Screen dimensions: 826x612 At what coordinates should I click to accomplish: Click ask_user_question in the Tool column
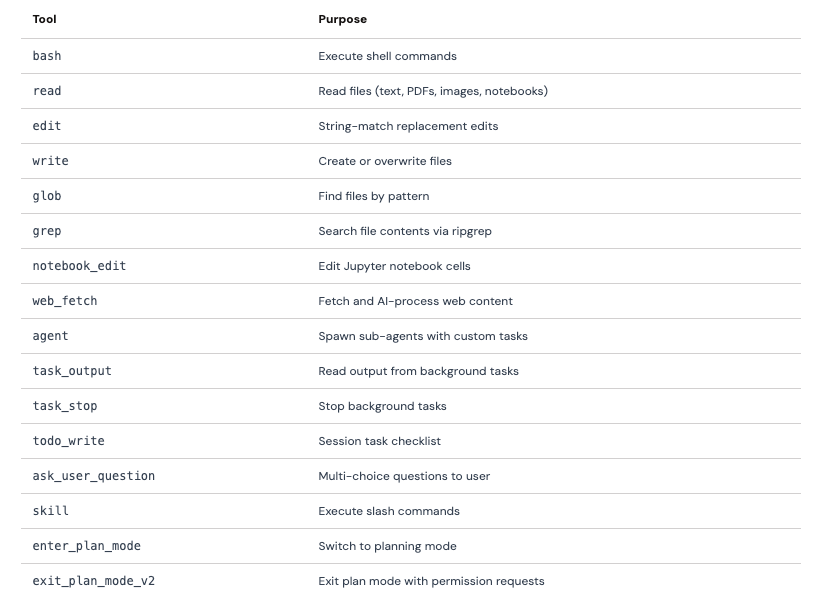(94, 476)
